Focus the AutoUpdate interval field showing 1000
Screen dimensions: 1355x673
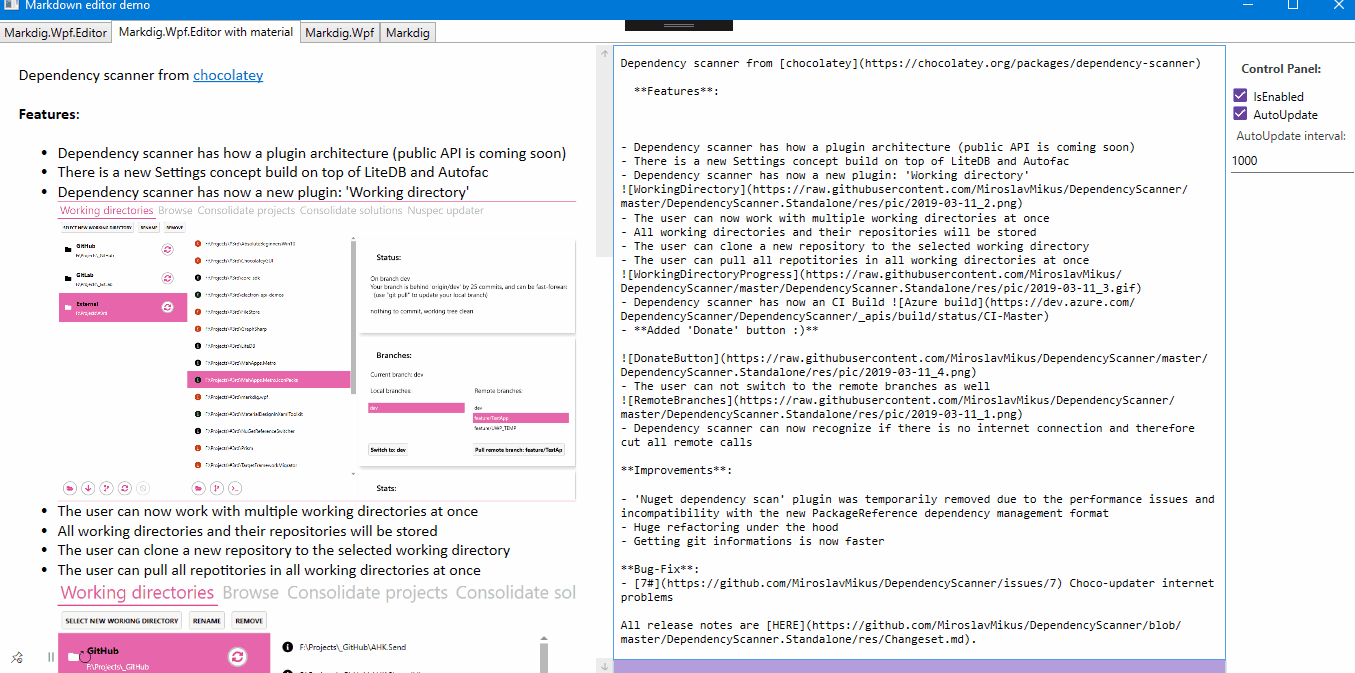1293,160
